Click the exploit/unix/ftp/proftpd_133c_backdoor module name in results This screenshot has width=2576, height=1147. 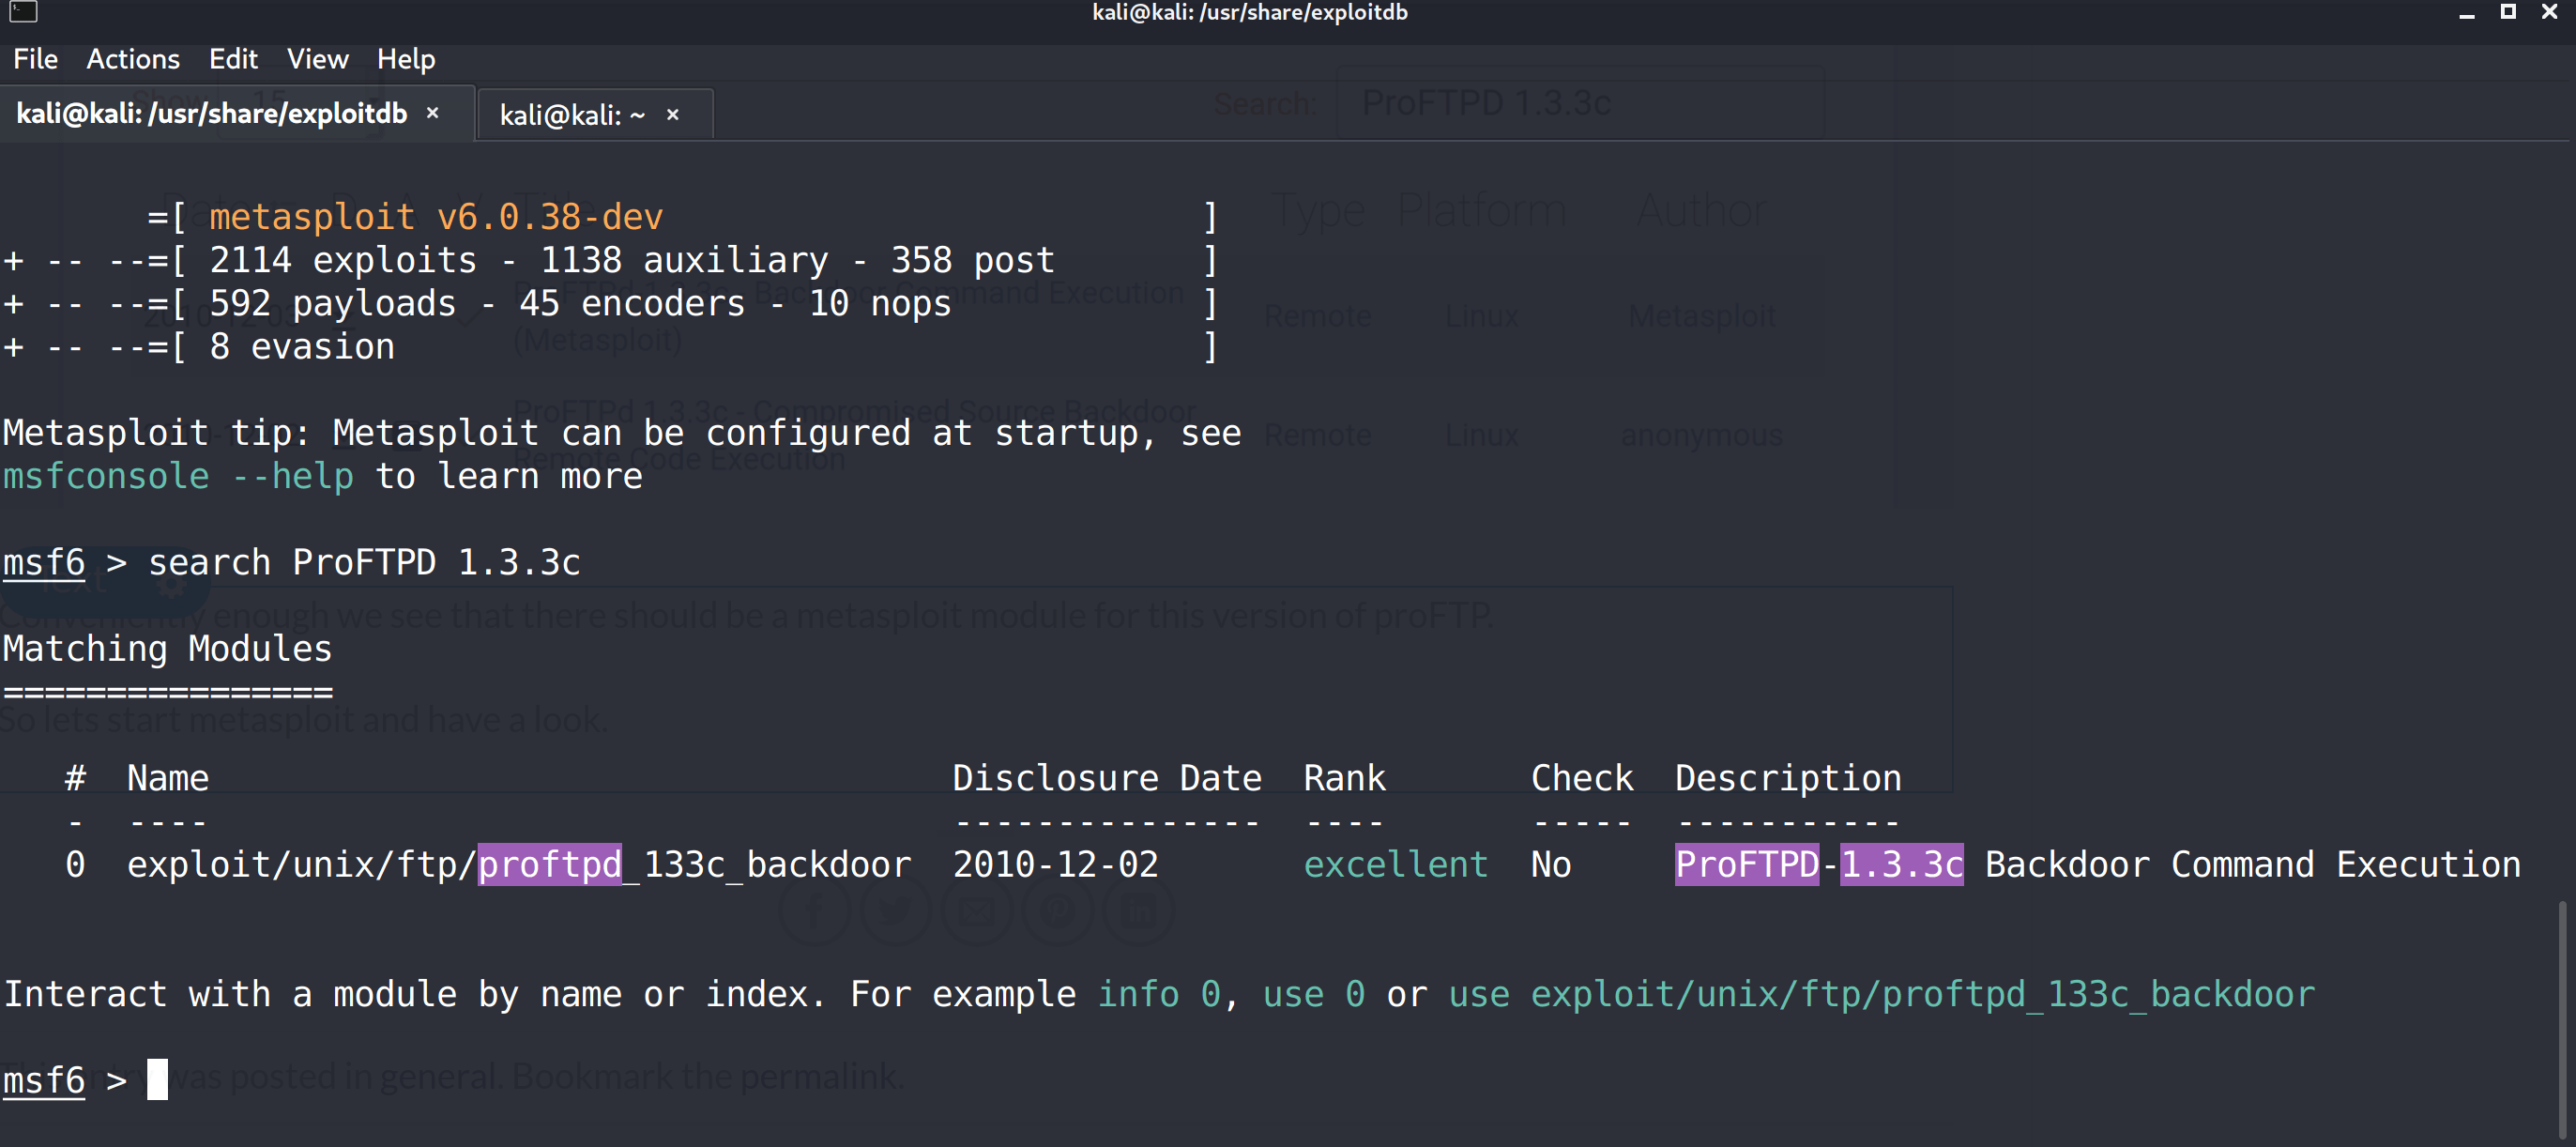pyautogui.click(x=518, y=864)
